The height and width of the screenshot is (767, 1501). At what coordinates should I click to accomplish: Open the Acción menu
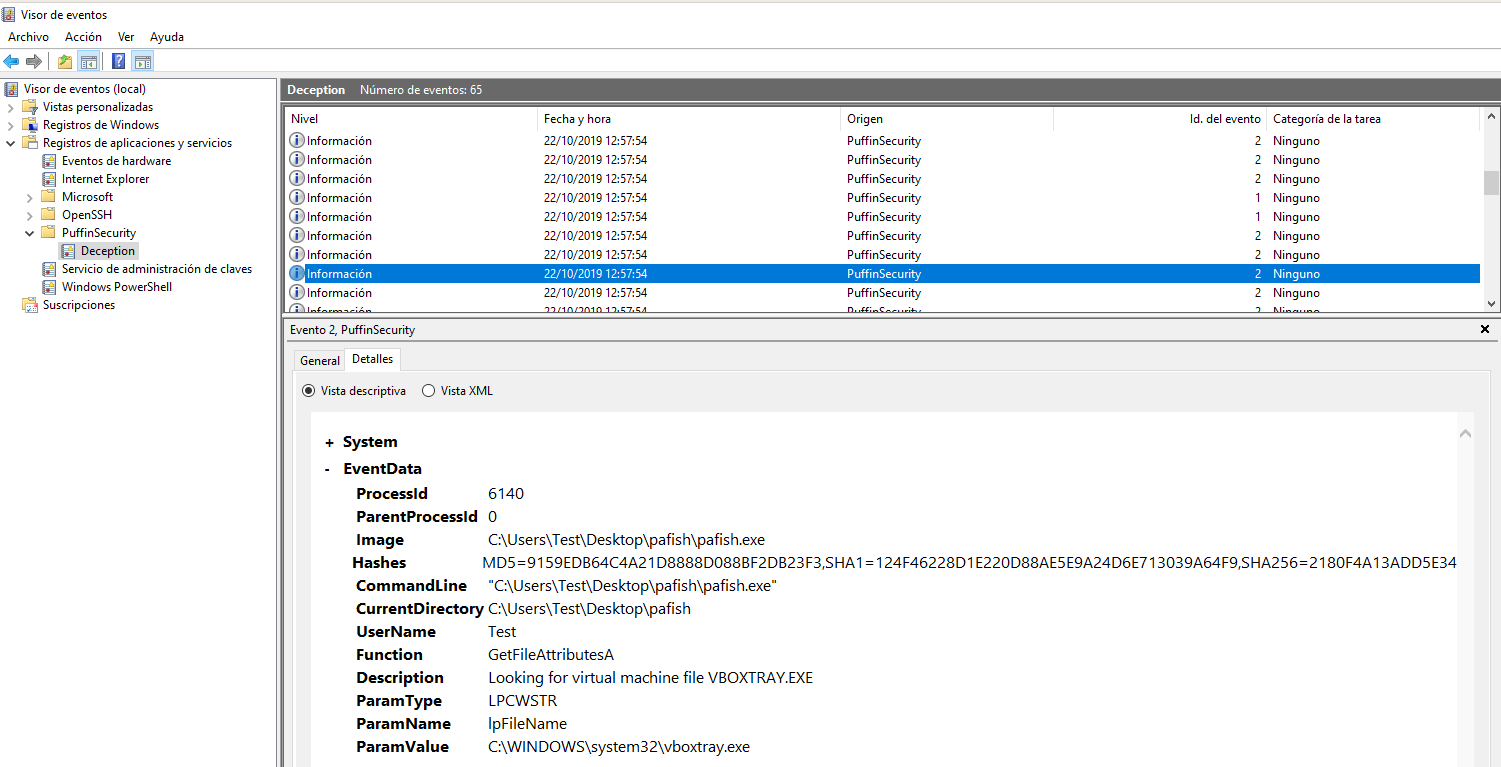coord(83,37)
